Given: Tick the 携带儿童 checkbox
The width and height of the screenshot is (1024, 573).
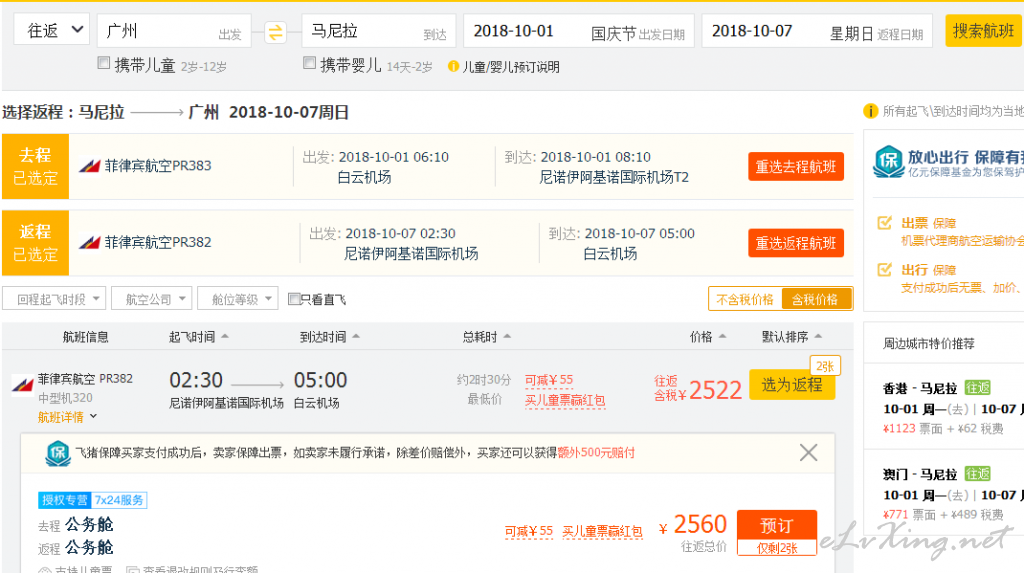Looking at the screenshot, I should point(103,63).
